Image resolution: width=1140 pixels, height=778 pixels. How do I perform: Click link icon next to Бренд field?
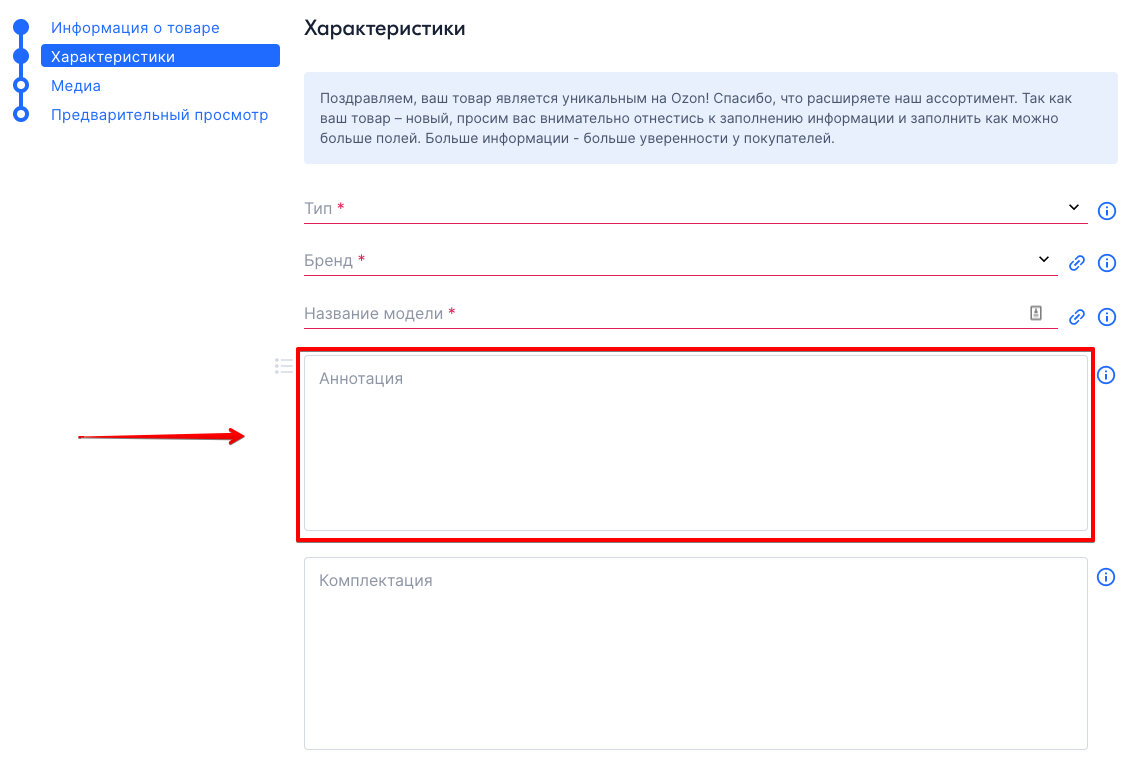pyautogui.click(x=1076, y=263)
